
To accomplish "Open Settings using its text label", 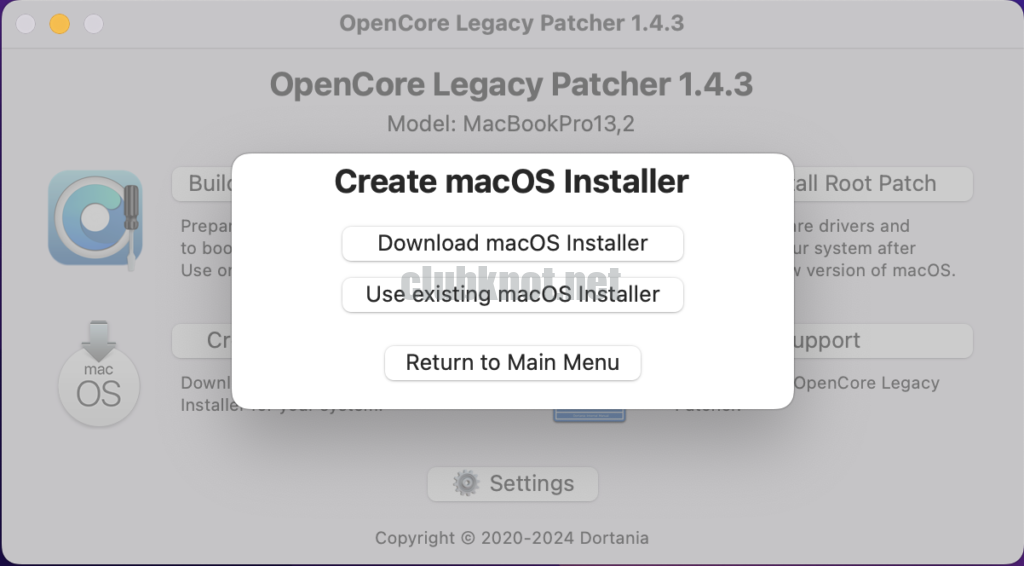I will tap(531, 484).
